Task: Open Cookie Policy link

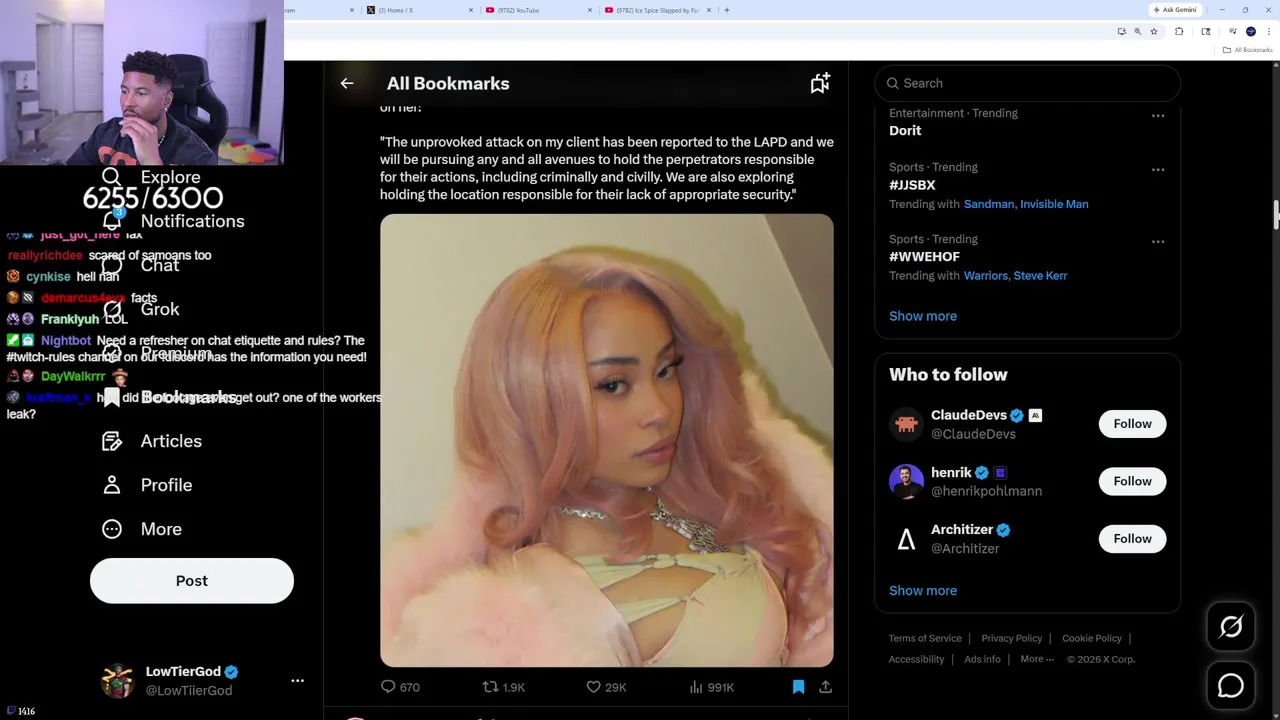Action: pos(1092,638)
